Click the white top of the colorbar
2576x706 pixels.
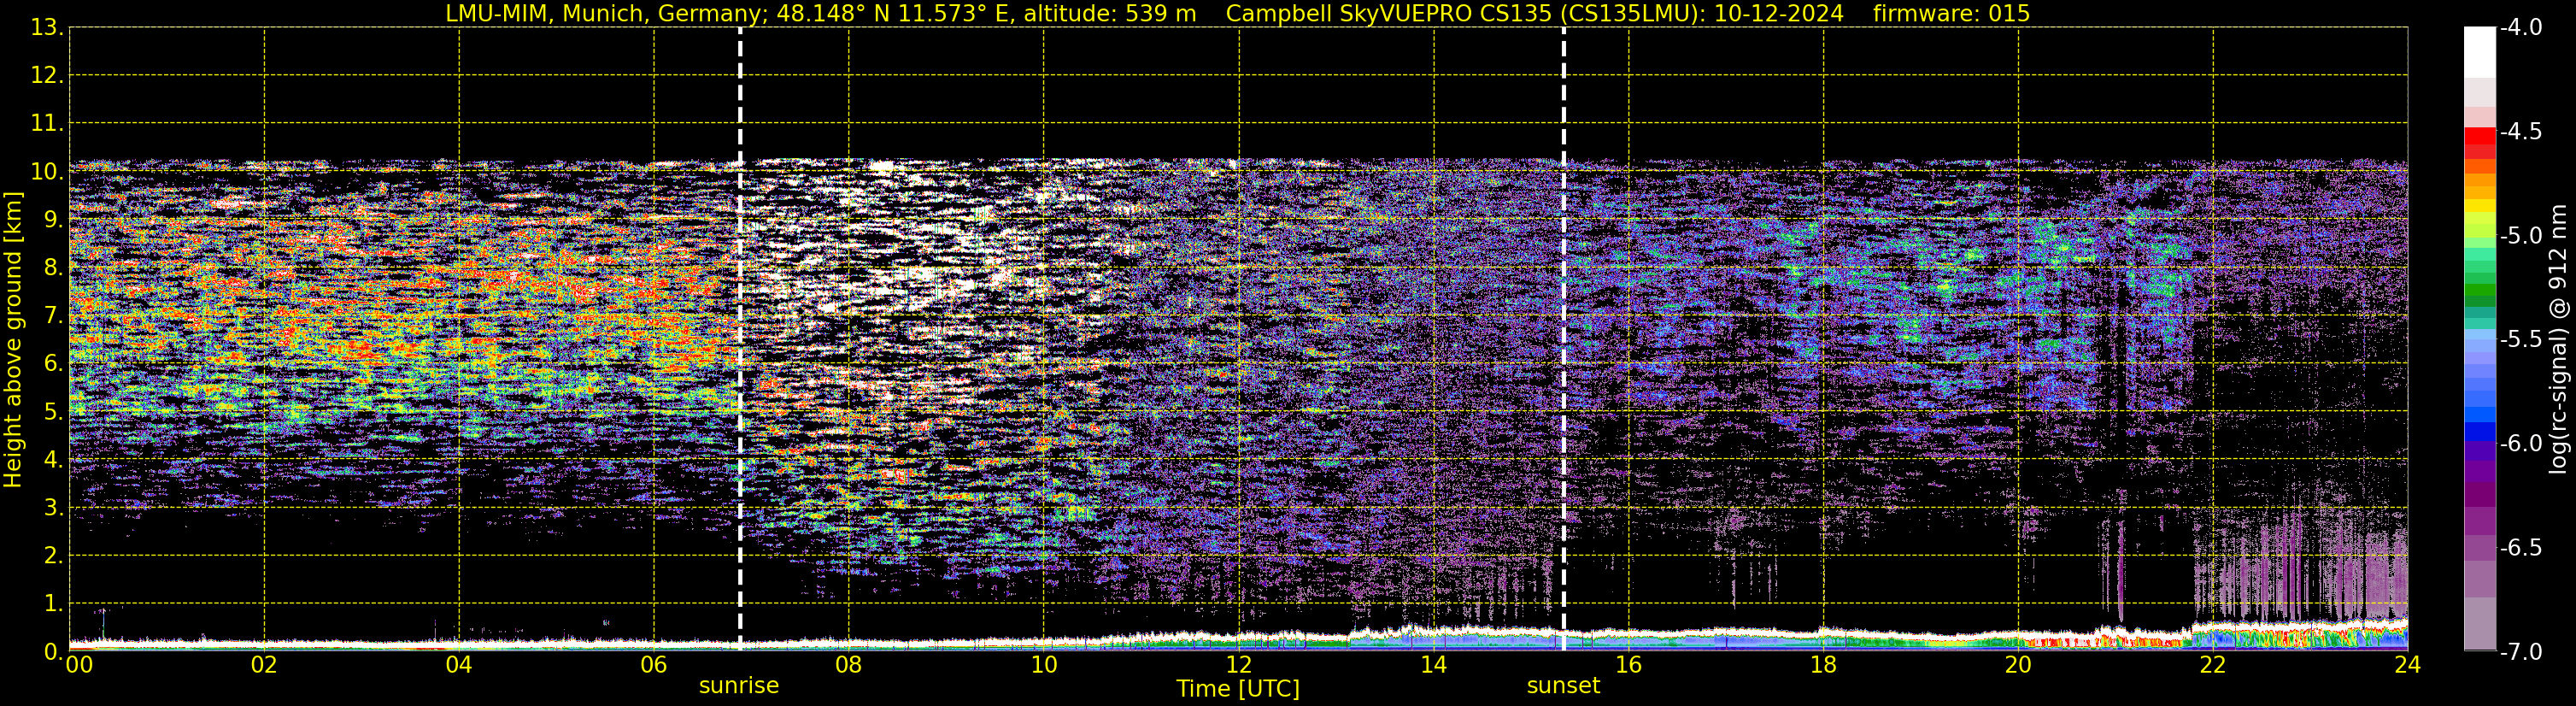pyautogui.click(x=2480, y=52)
